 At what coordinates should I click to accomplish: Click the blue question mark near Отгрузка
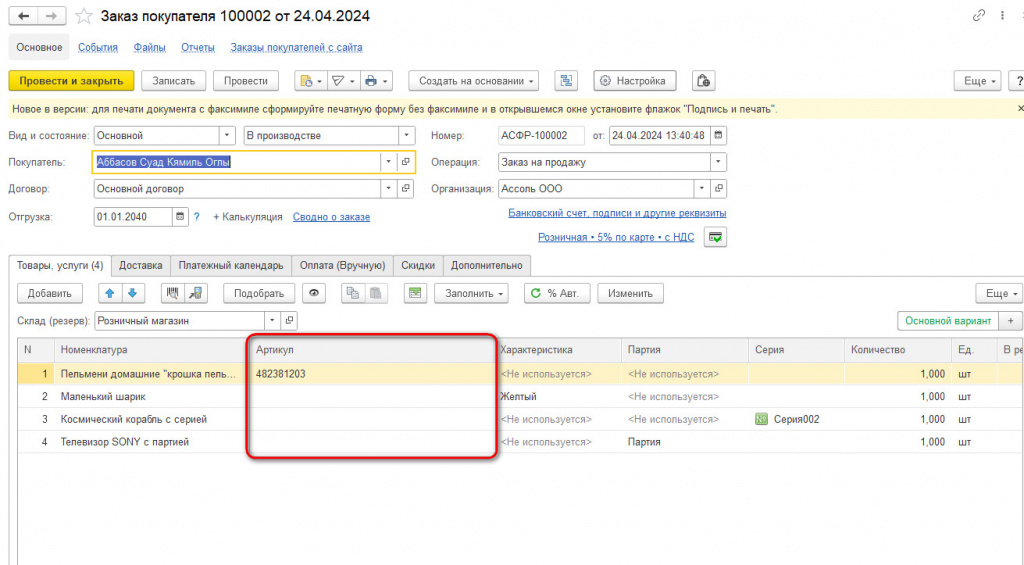(197, 217)
